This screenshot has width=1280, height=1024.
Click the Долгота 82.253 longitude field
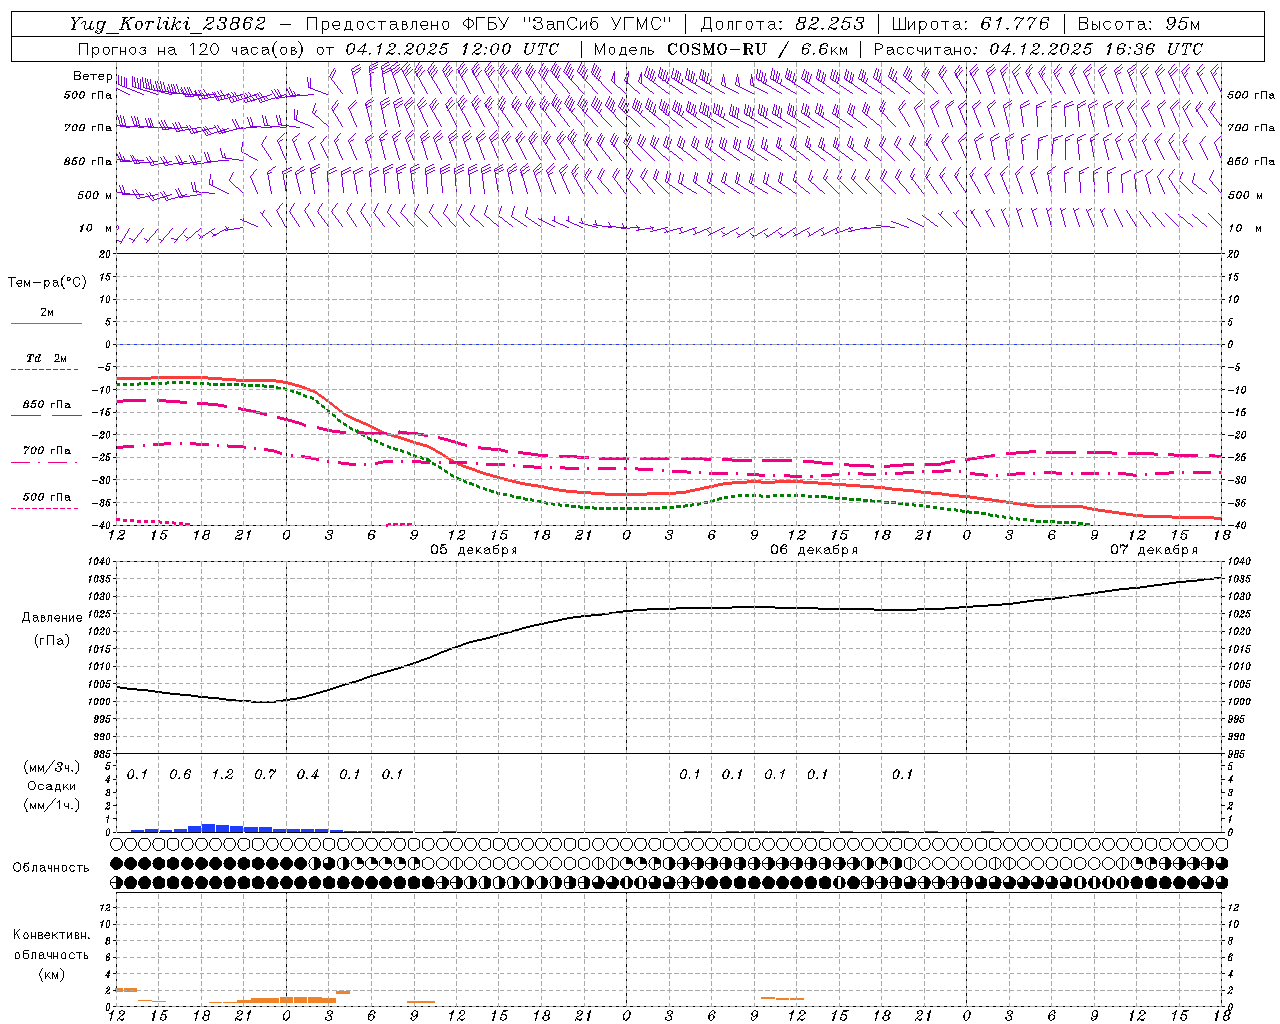pos(782,24)
